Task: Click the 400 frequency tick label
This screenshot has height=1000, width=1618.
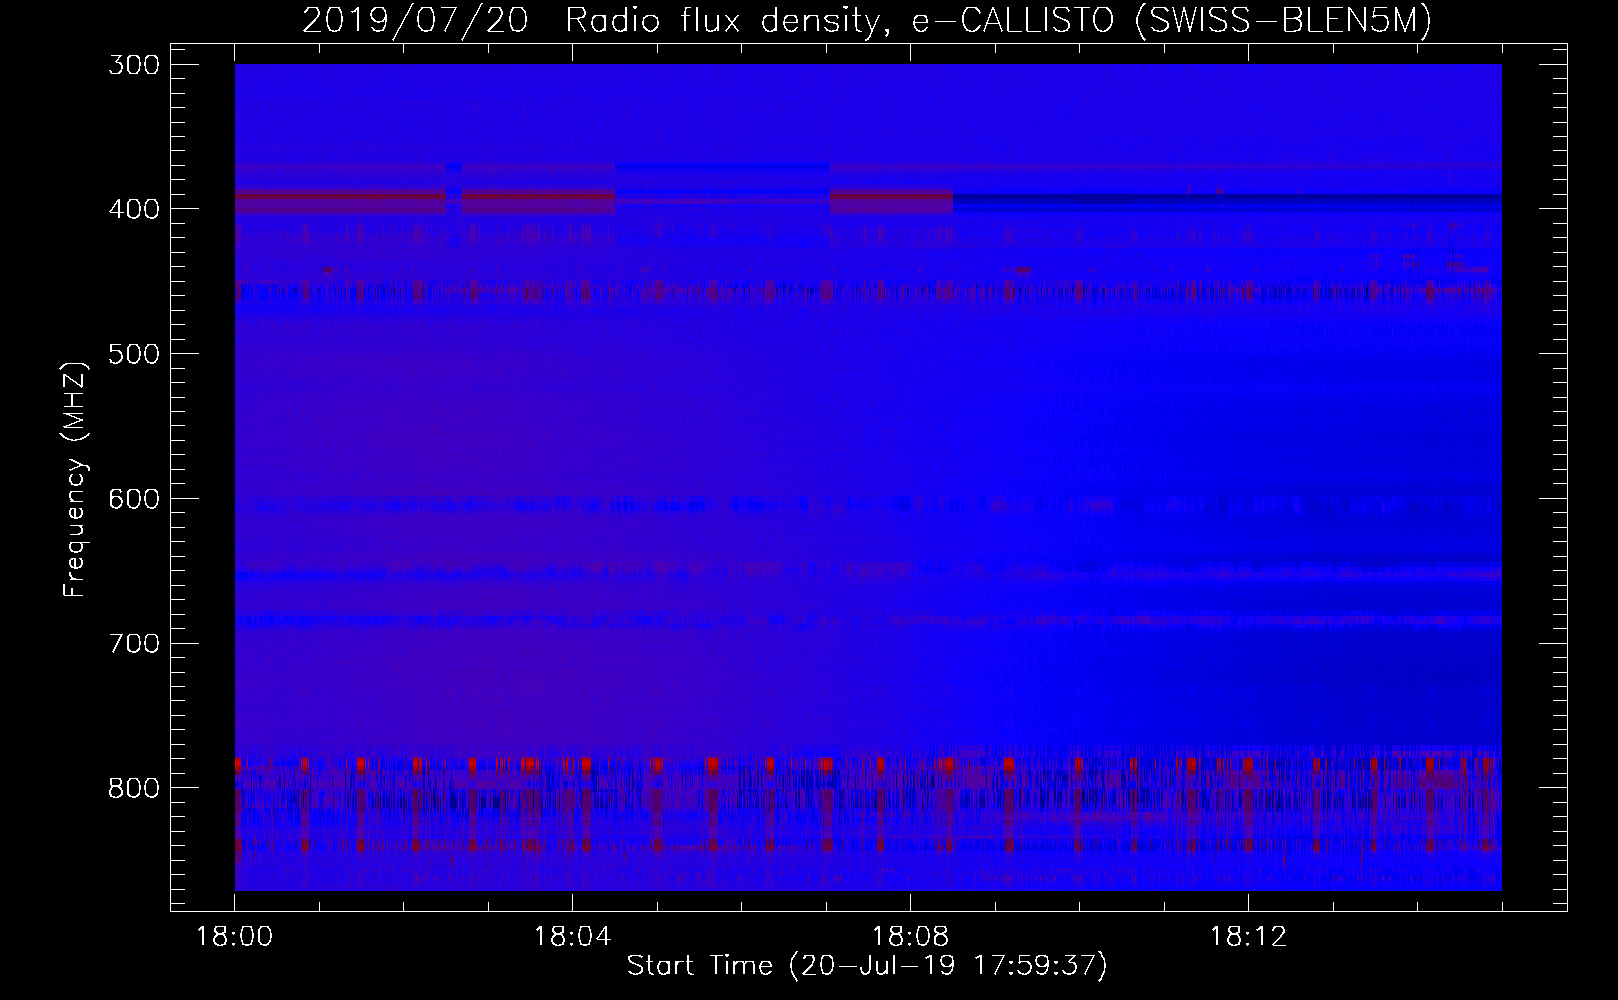Action: [132, 209]
